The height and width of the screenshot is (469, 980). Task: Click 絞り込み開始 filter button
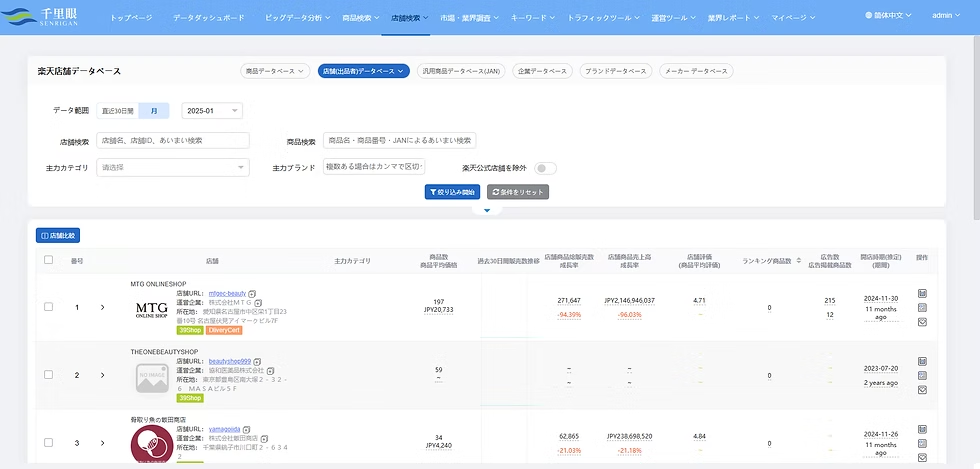[x=452, y=192]
